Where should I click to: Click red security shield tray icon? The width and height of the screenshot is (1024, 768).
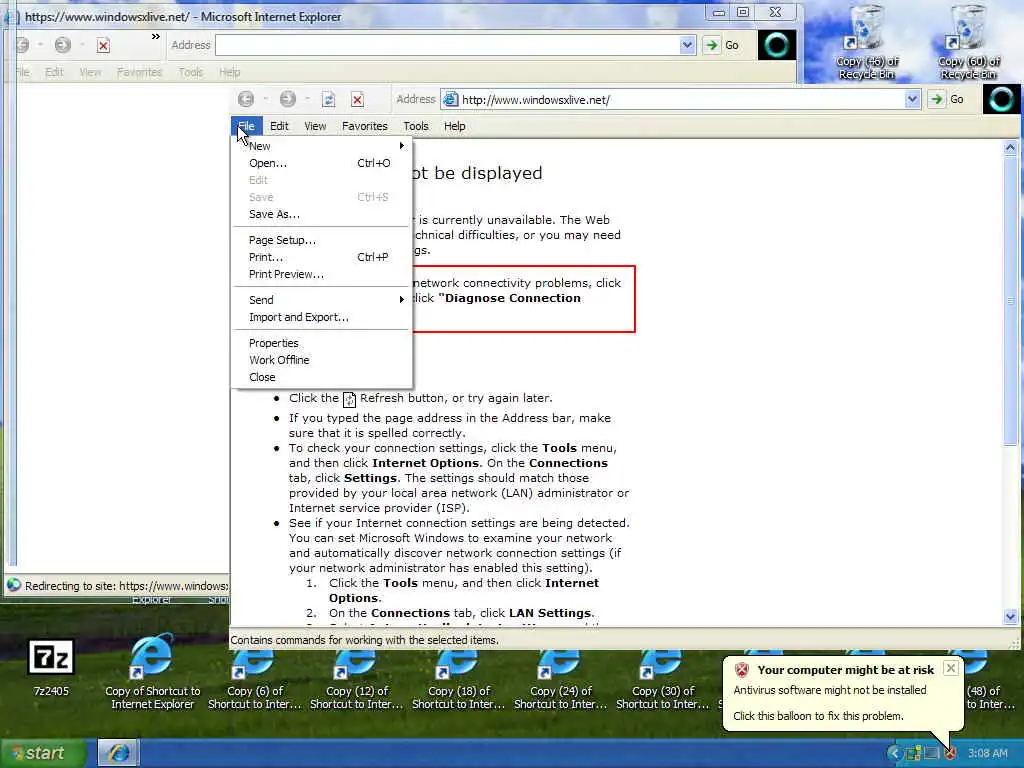[x=950, y=753]
